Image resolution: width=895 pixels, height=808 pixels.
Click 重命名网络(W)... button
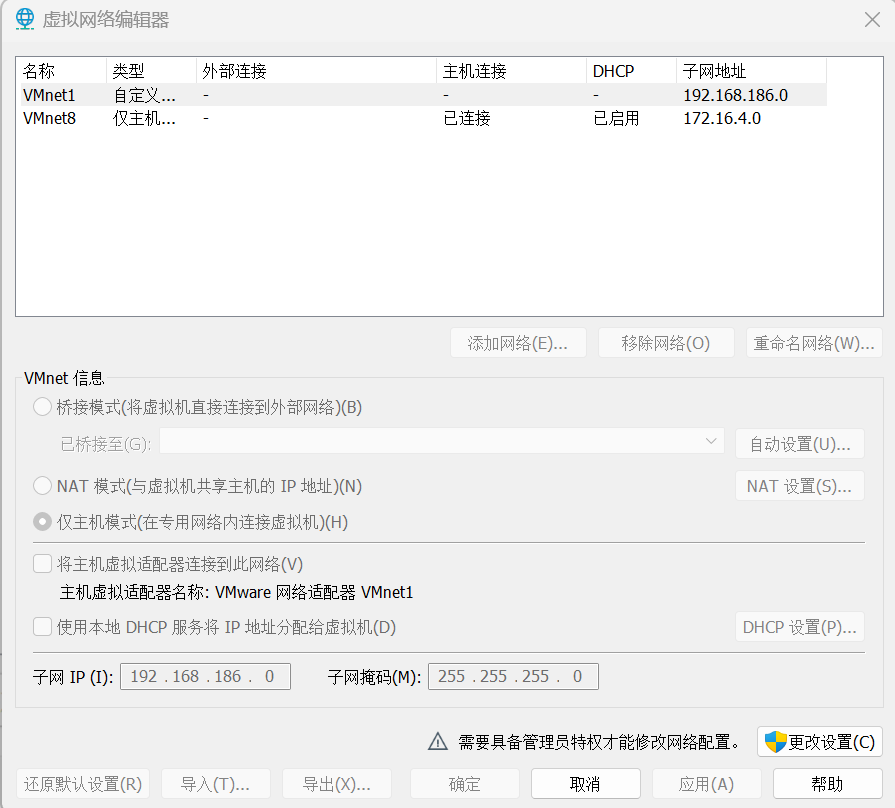(x=815, y=343)
